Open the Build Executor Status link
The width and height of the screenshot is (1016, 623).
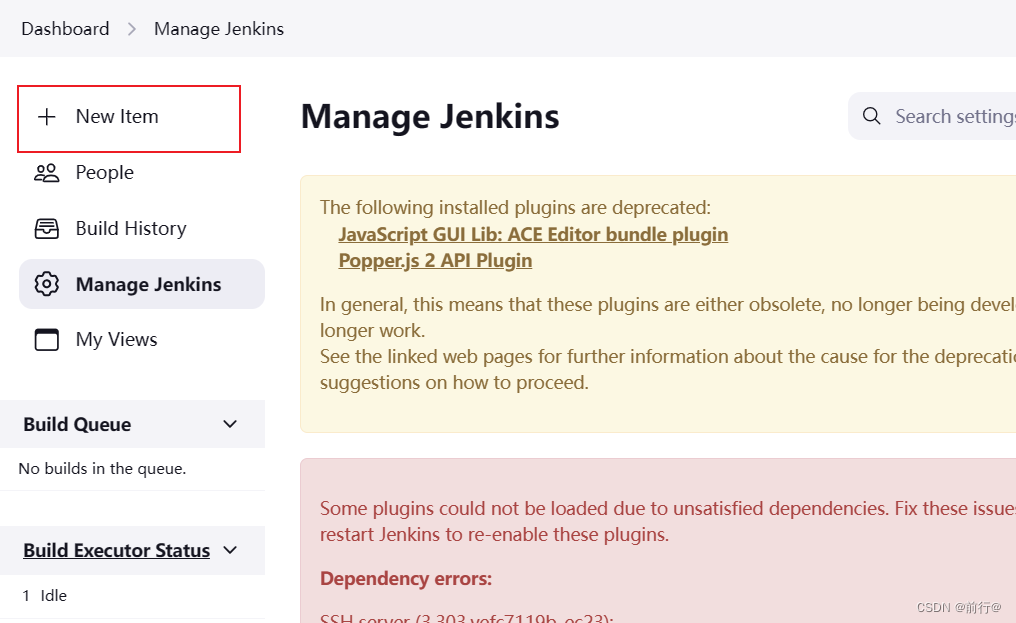[x=117, y=550]
